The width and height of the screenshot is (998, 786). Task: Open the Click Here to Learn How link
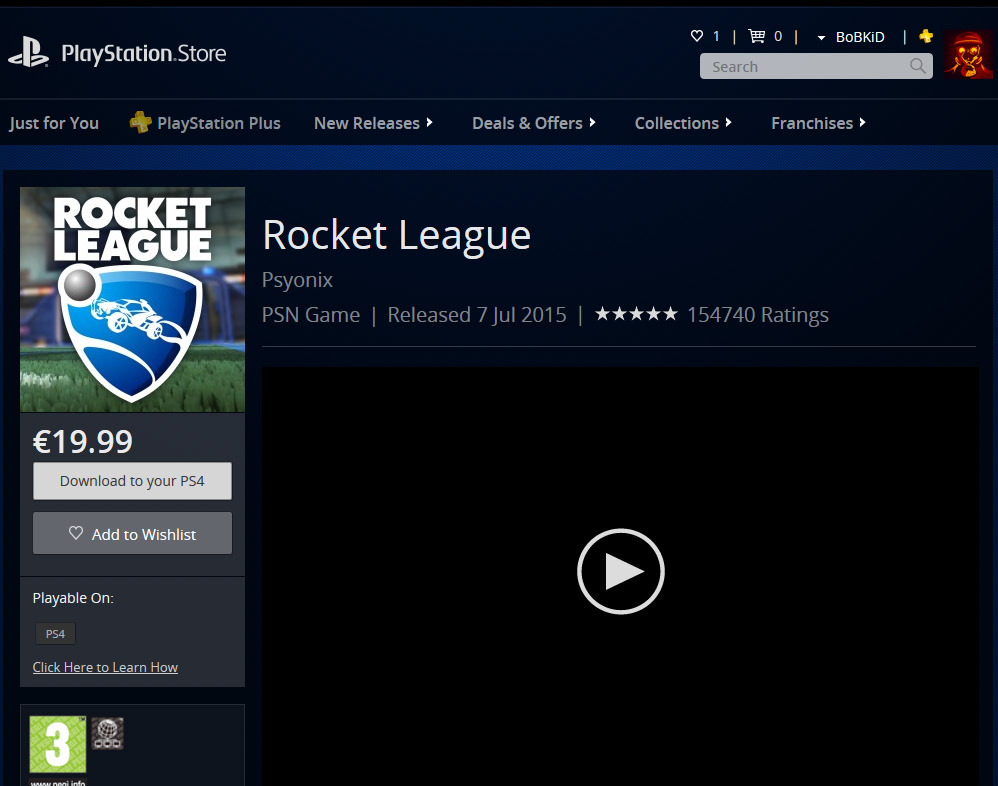coord(105,667)
